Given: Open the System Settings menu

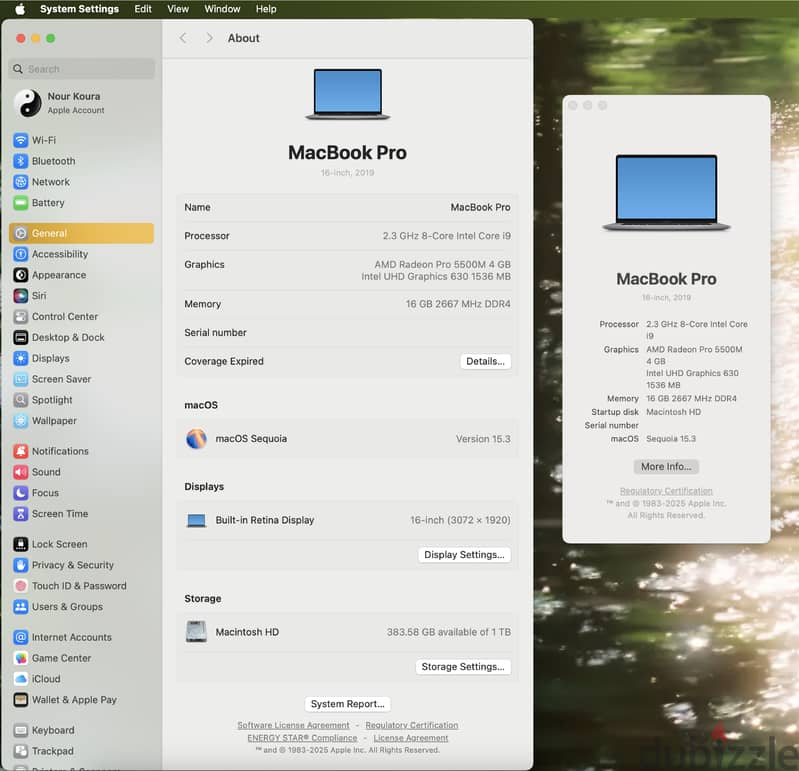Looking at the screenshot, I should 79,9.
